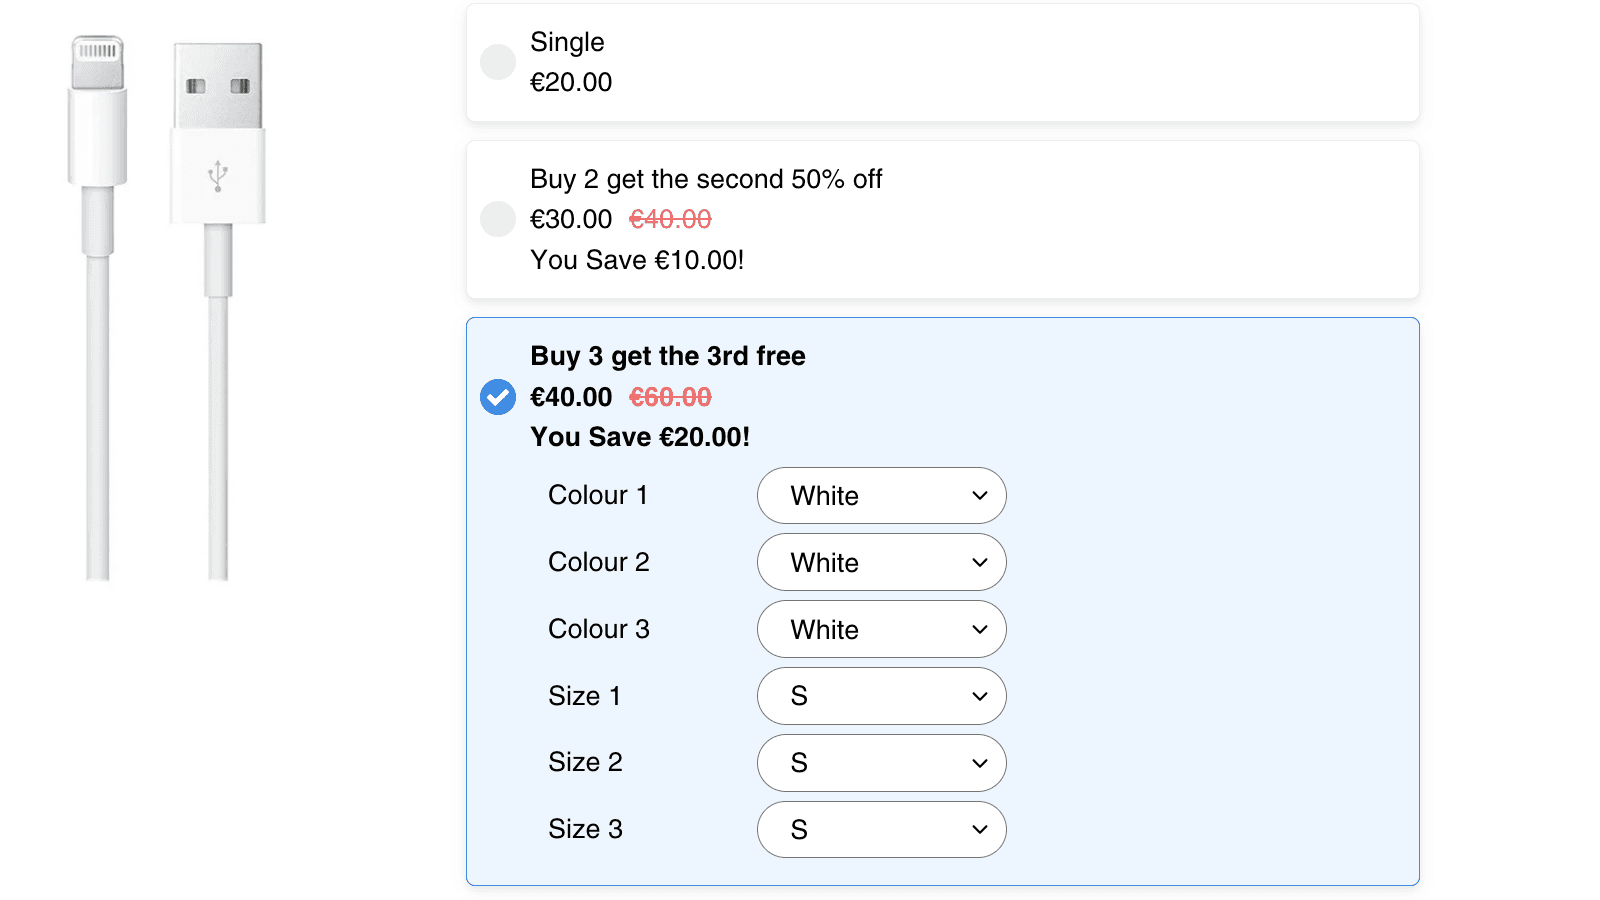Click the Buy 3 get the 3rd free heading

(x=668, y=356)
